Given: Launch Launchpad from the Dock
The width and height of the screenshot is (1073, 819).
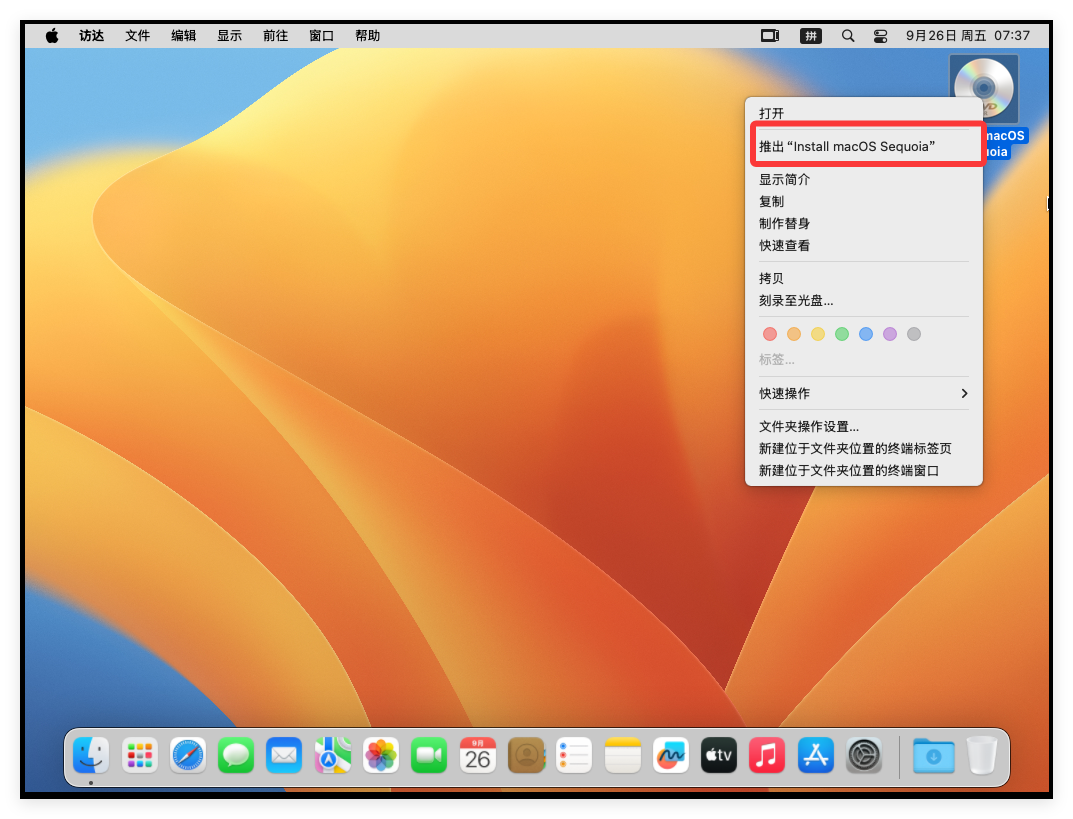Looking at the screenshot, I should pos(140,755).
